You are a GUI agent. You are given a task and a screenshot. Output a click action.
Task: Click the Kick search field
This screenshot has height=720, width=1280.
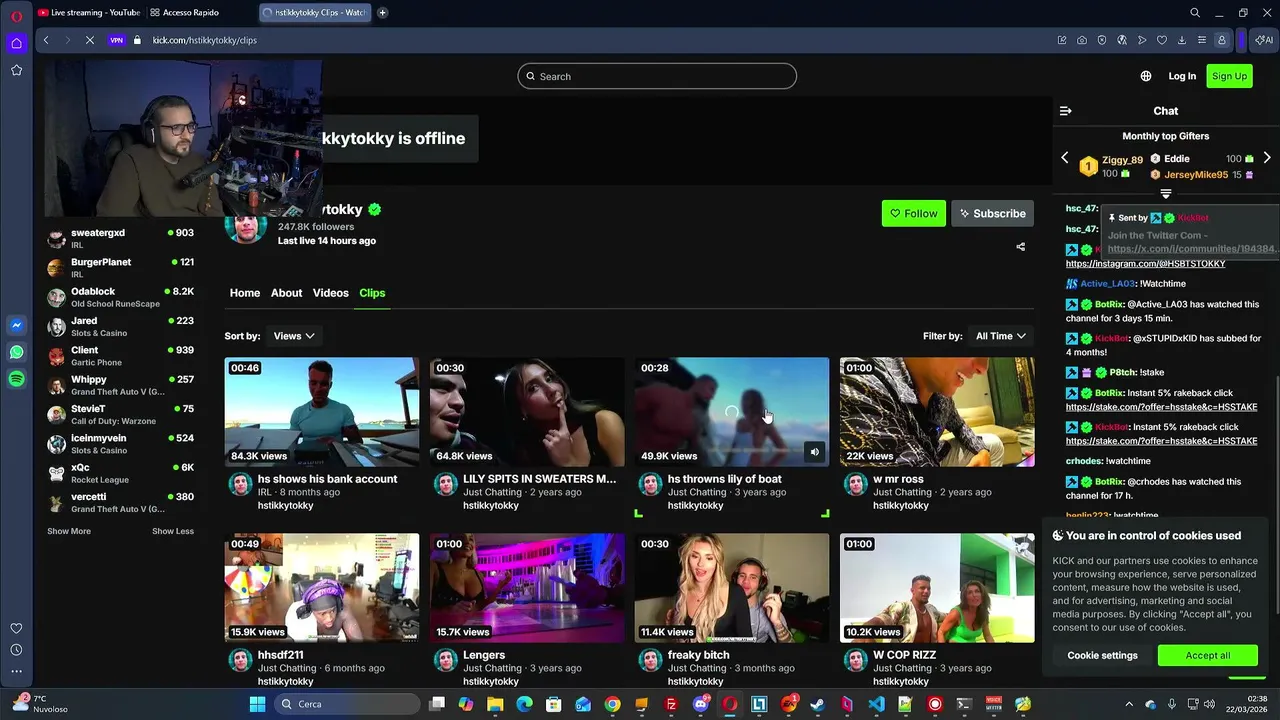[657, 76]
